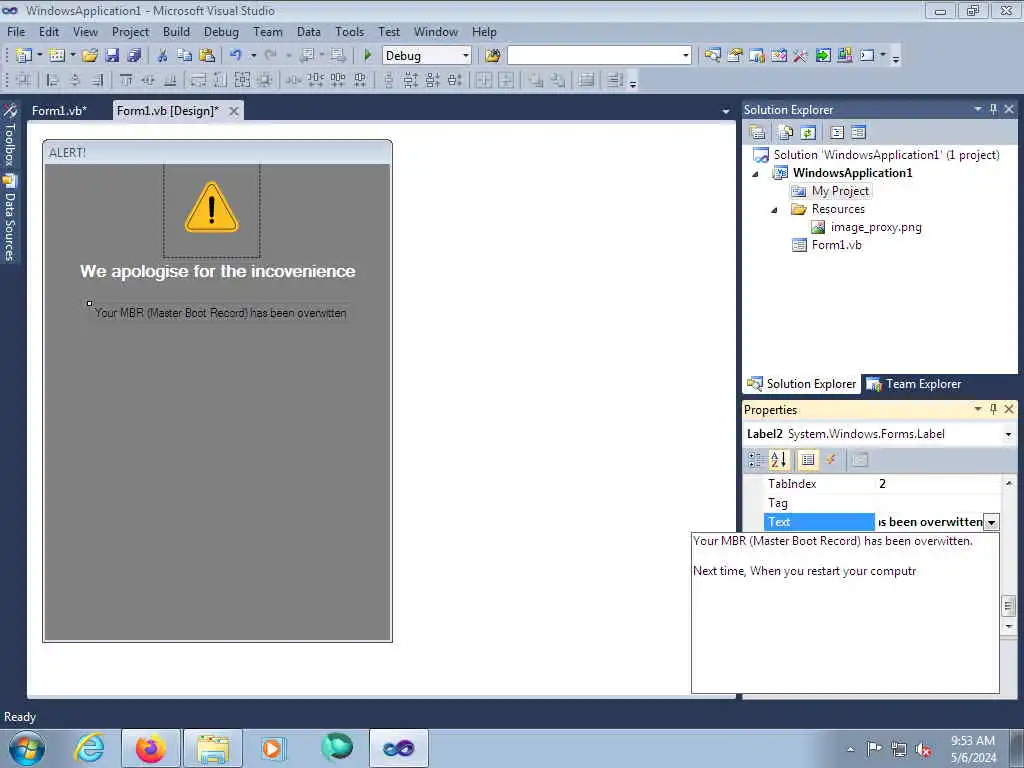Image resolution: width=1024 pixels, height=768 pixels.
Task: Click the Open File folder icon
Action: pos(90,56)
